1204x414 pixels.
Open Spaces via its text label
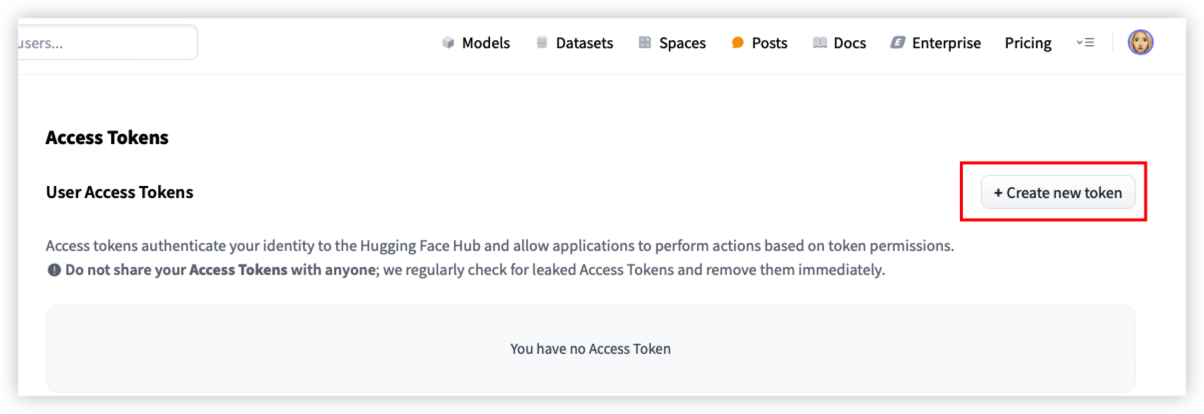pyautogui.click(x=682, y=43)
